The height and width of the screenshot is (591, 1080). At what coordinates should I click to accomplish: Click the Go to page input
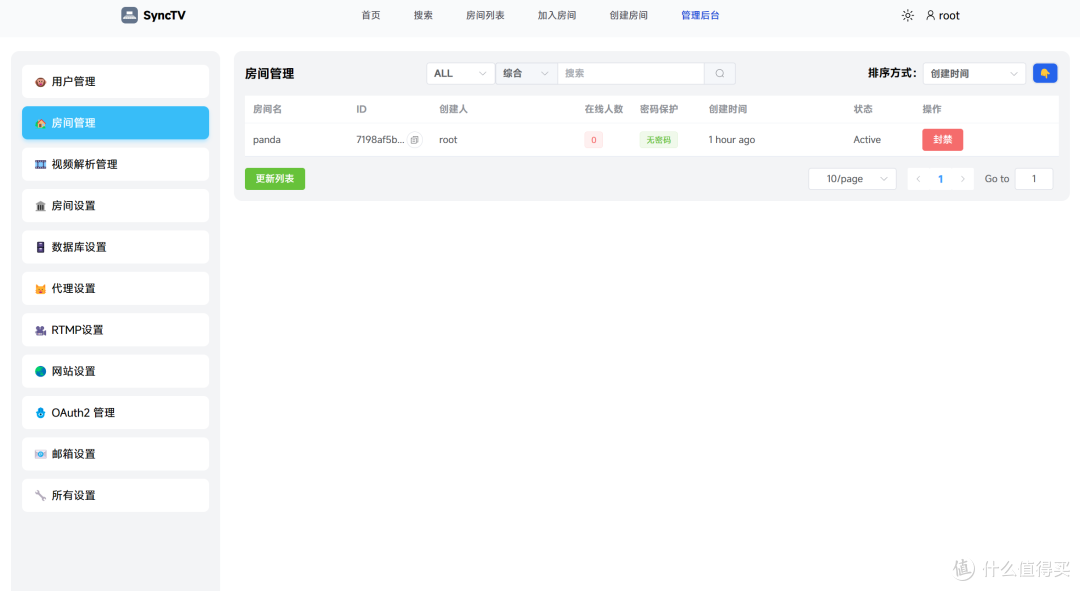click(1034, 179)
